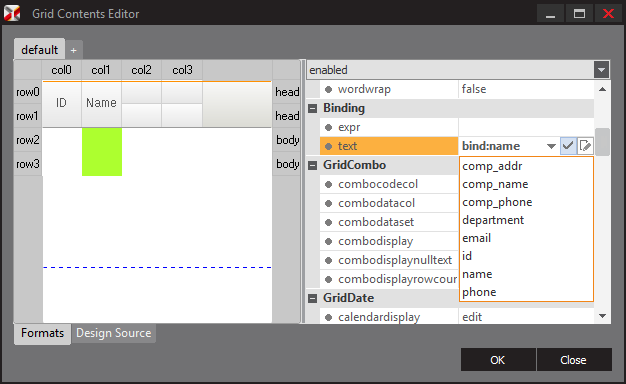This screenshot has width=626, height=384.
Task: Select email in the column list
Action: [476, 238]
